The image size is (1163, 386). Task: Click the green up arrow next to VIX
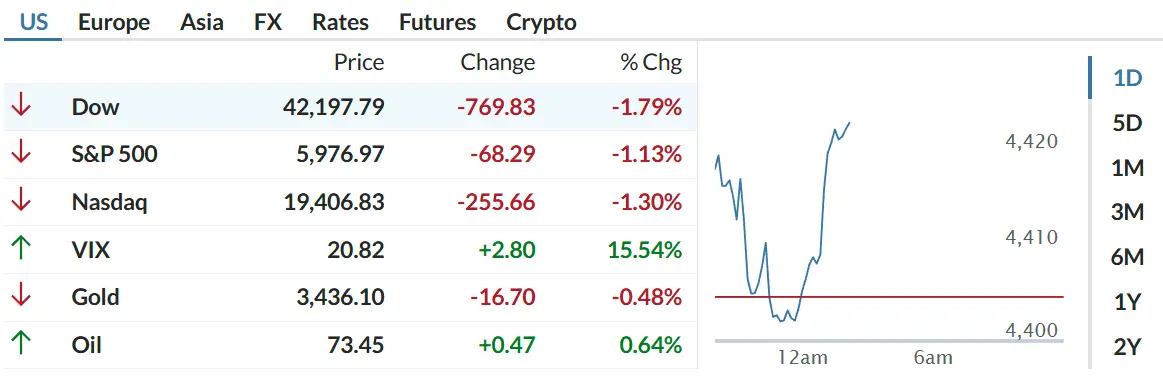coord(21,249)
